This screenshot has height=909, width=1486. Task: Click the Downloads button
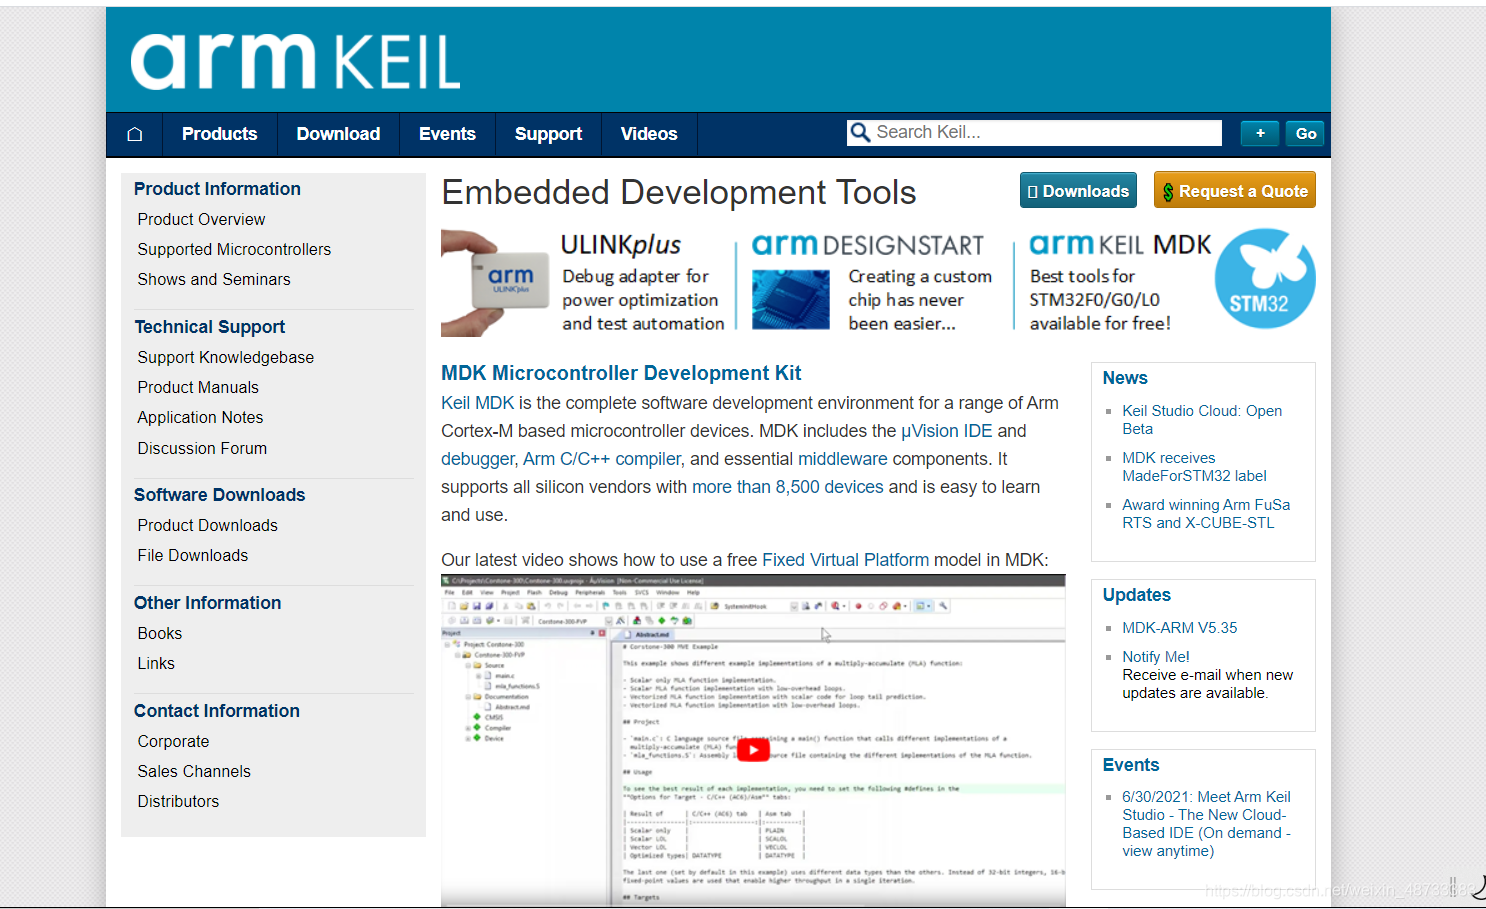1078,191
